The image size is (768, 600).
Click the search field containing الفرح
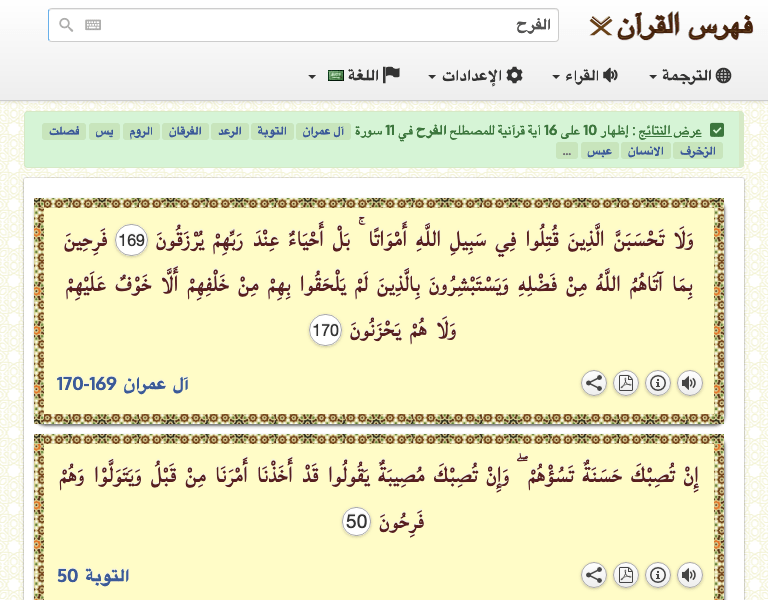coord(303,25)
